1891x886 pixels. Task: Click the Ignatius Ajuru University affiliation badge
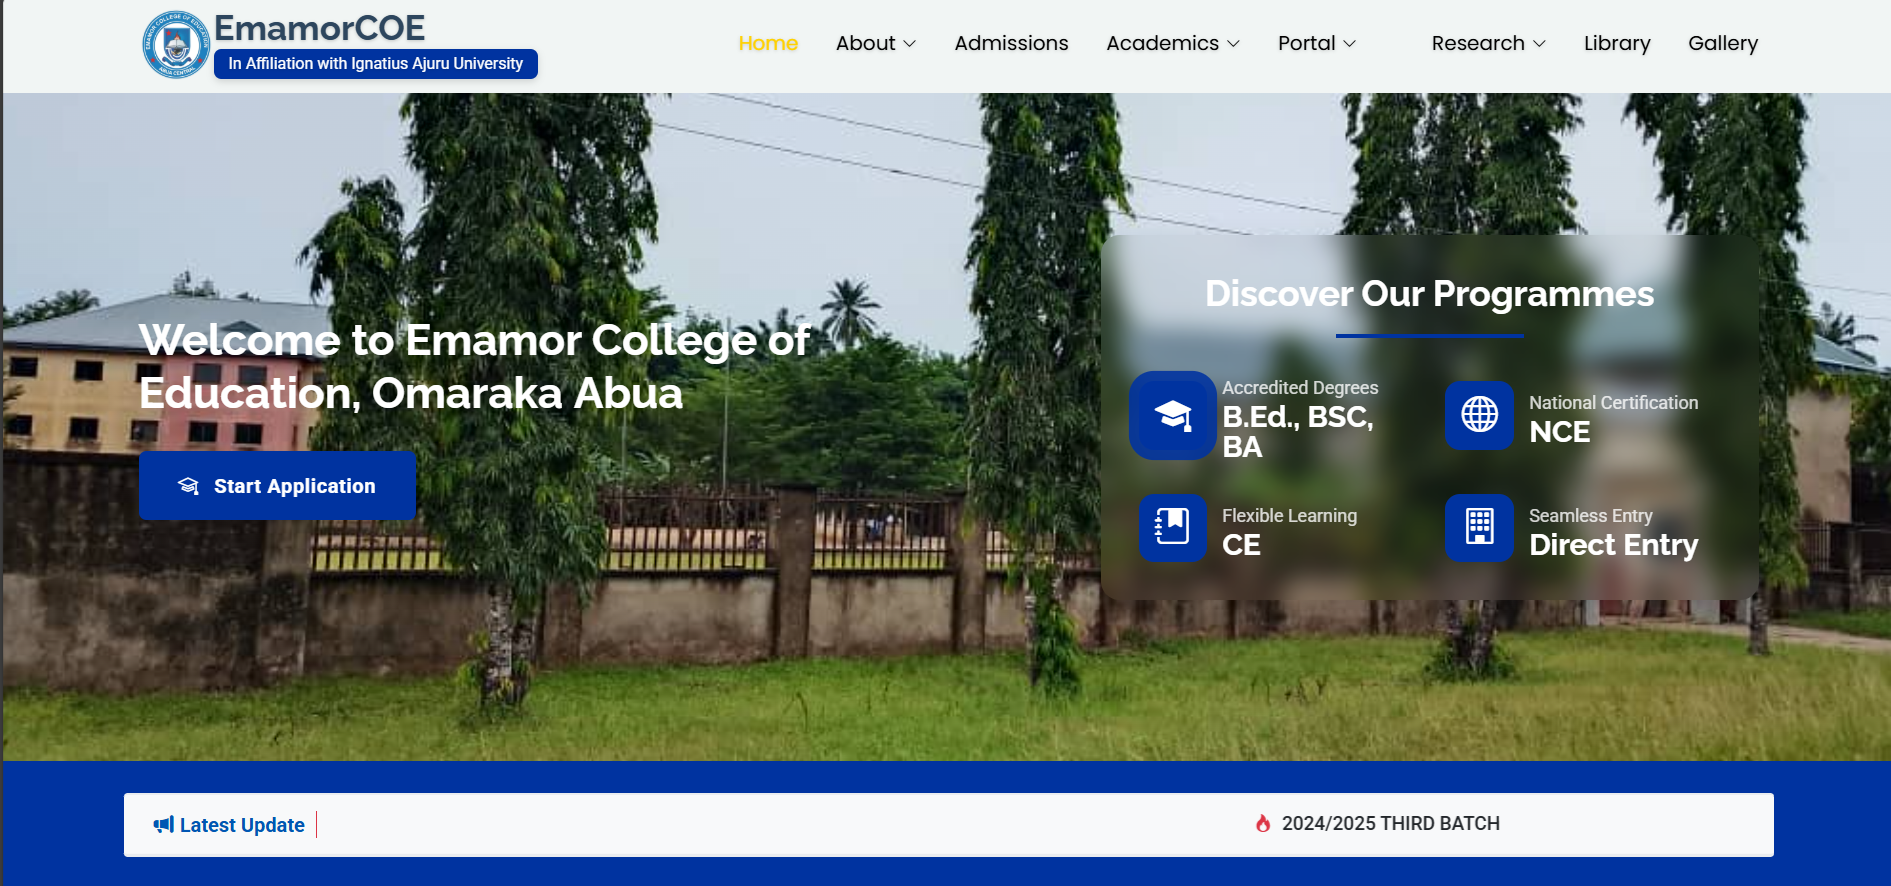376,64
